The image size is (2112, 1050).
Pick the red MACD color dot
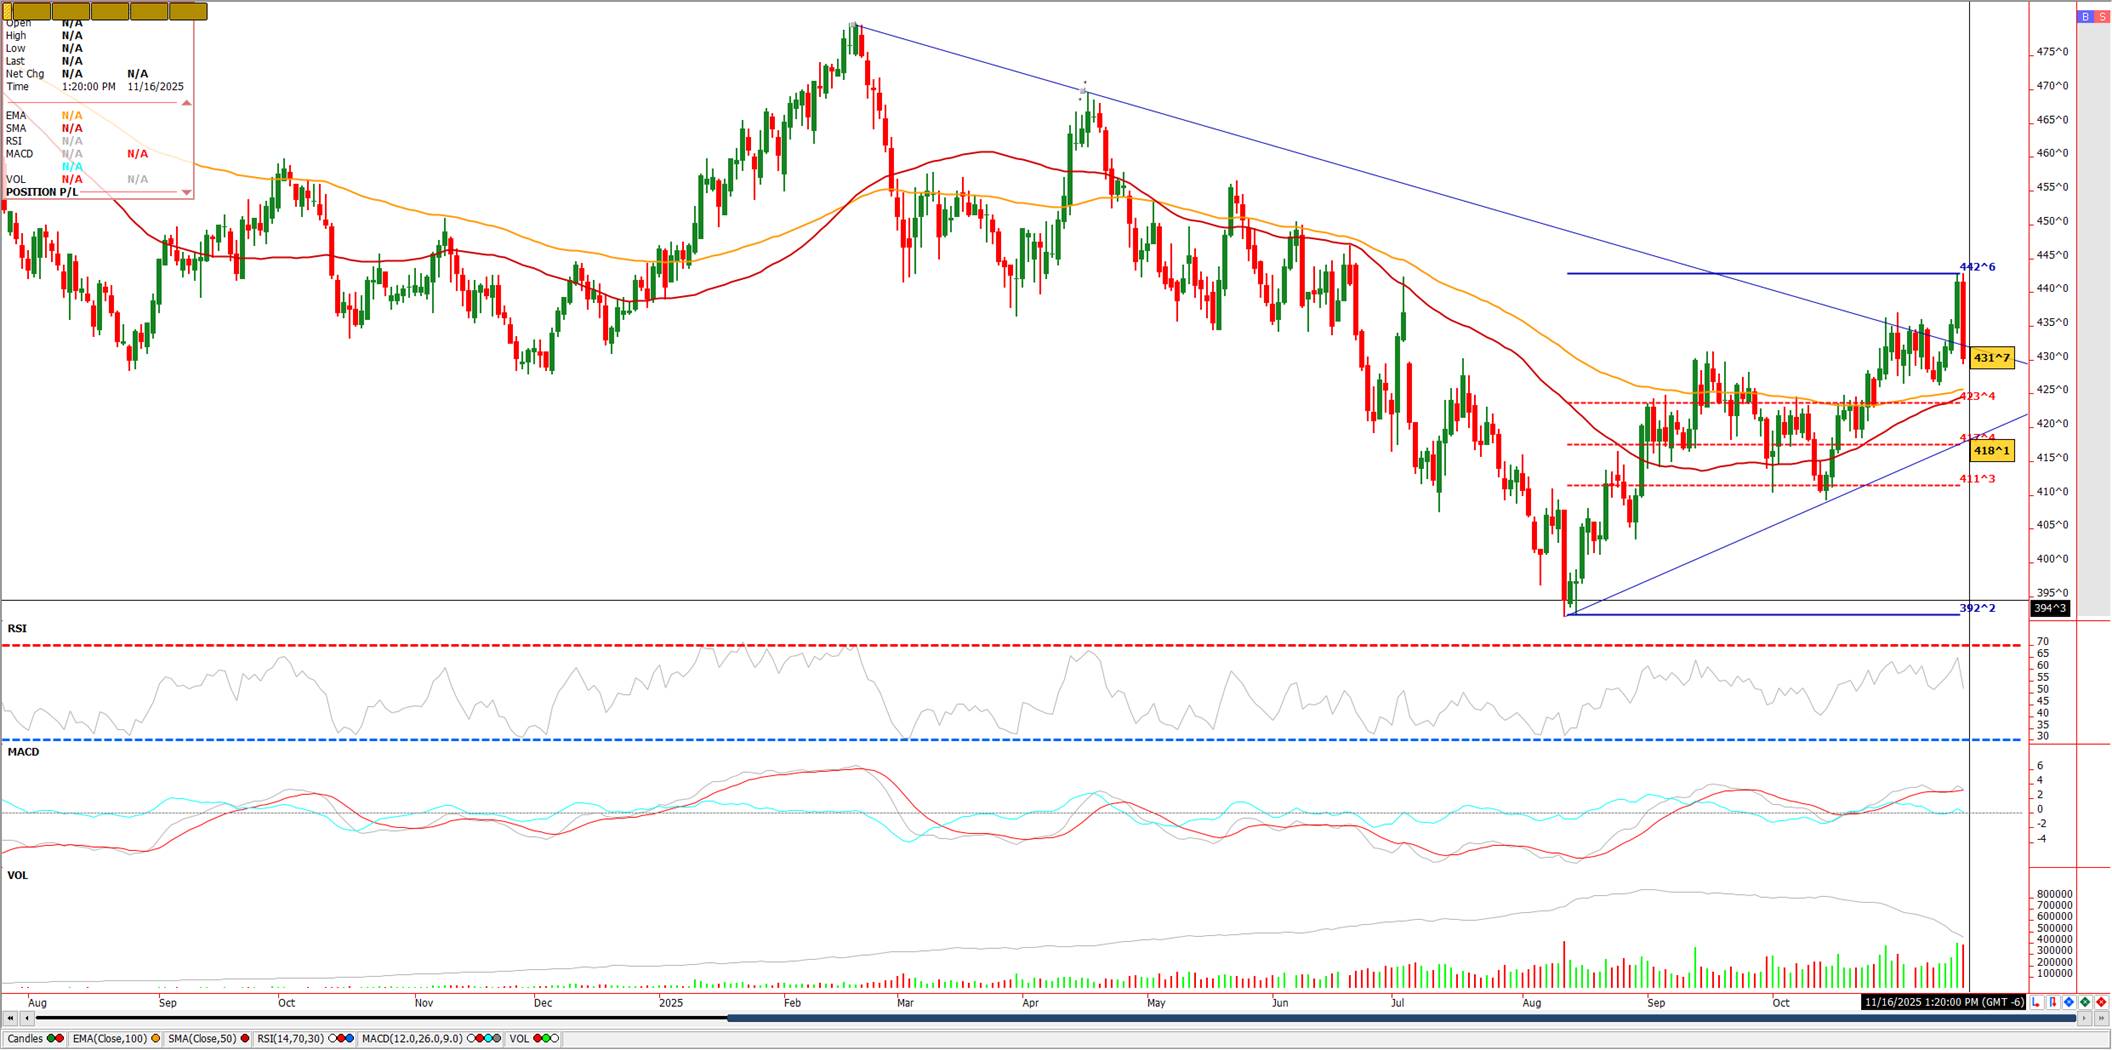479,1039
